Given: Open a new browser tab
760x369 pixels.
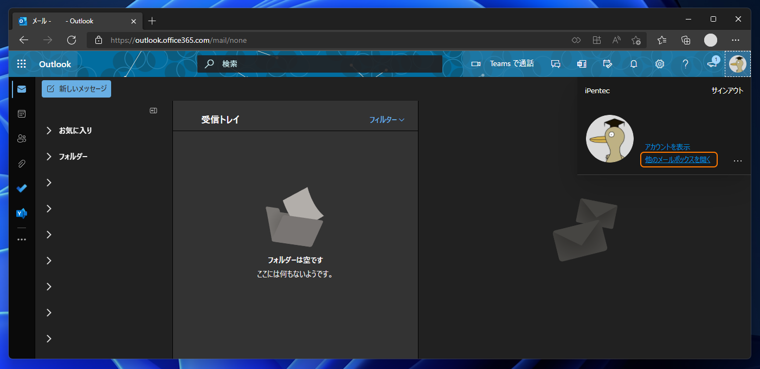Looking at the screenshot, I should click(152, 21).
